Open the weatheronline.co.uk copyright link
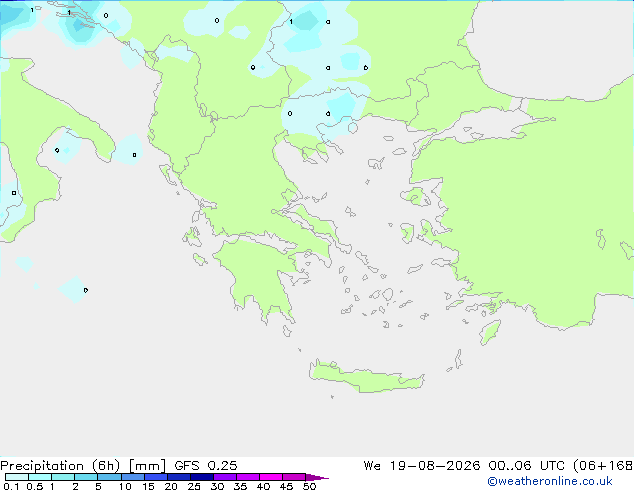Screen dimensions: 634x490 [x=550, y=481]
